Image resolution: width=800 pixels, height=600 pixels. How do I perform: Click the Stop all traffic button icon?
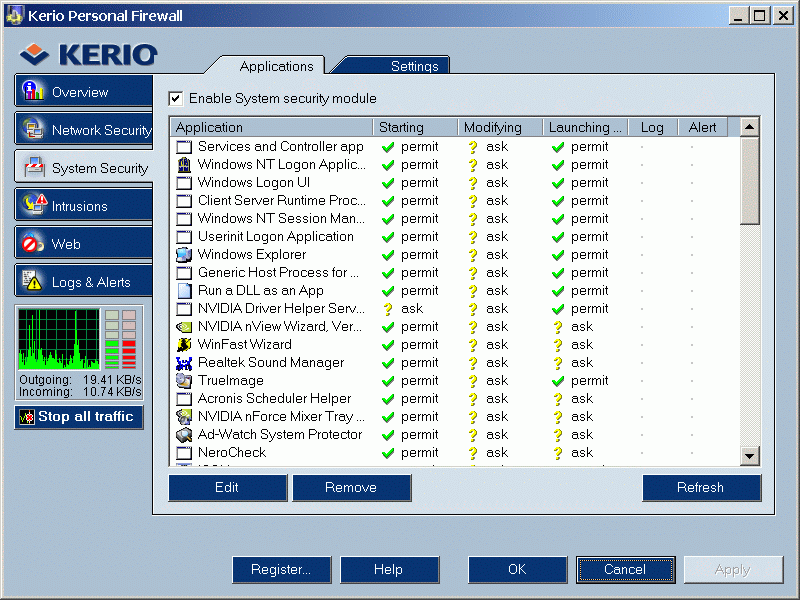tap(27, 417)
